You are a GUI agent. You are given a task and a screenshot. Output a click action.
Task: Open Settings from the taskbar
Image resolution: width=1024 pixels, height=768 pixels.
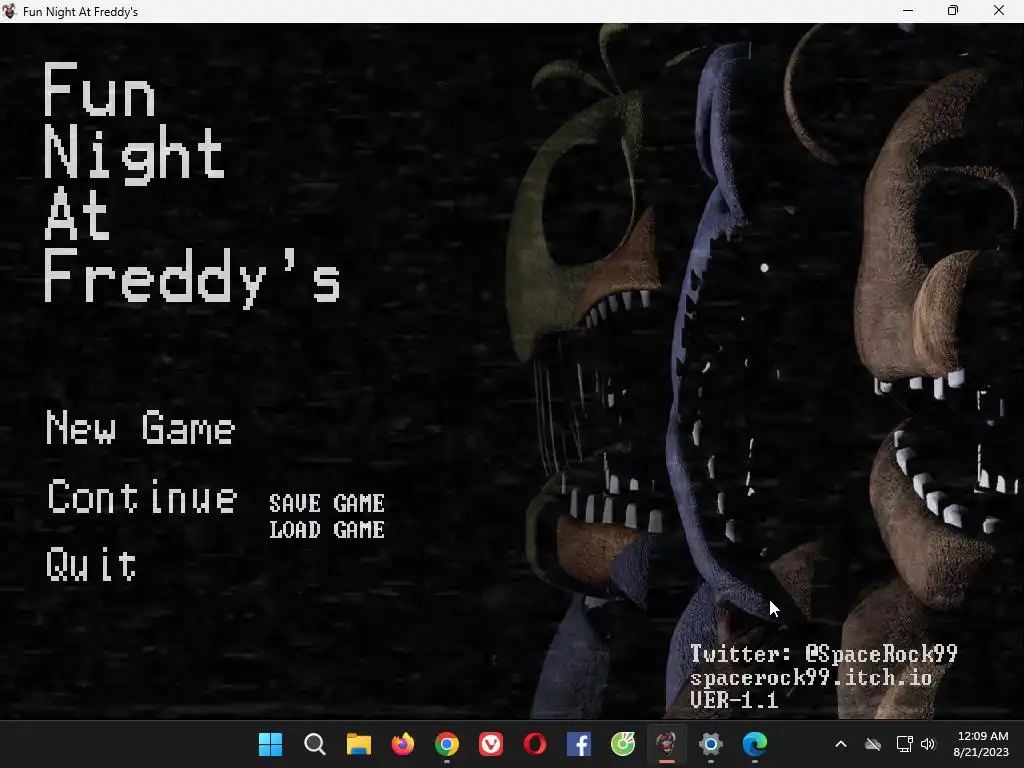click(x=711, y=744)
